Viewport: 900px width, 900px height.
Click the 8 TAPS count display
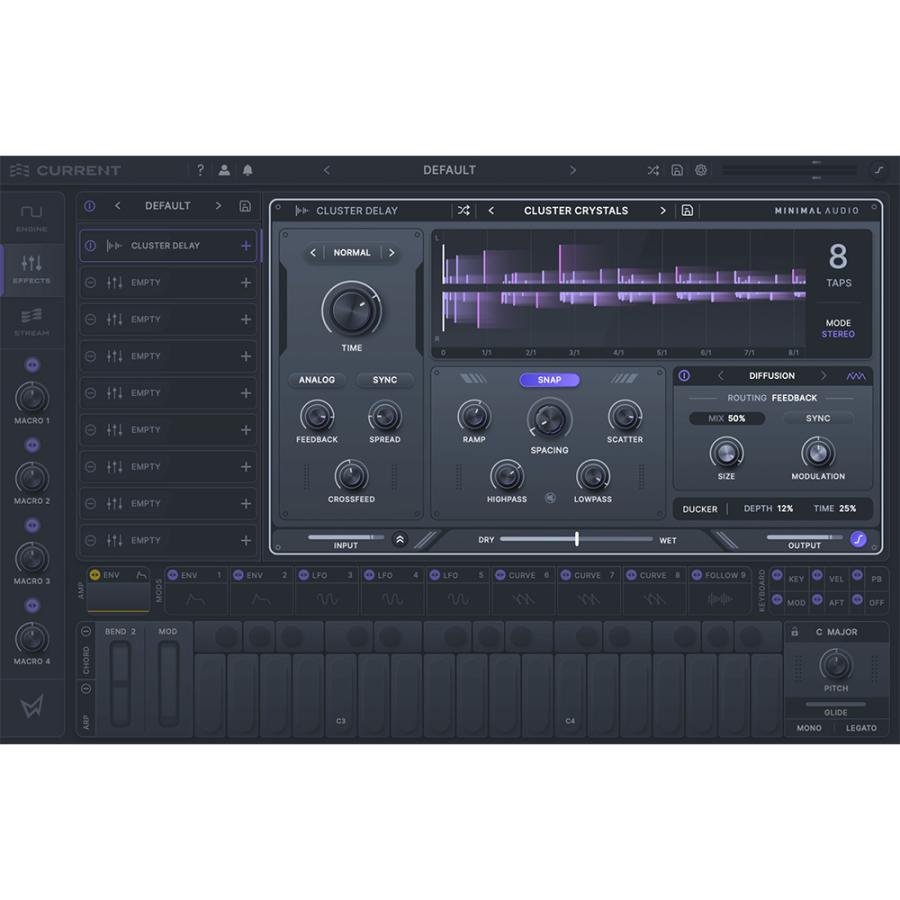point(838,265)
